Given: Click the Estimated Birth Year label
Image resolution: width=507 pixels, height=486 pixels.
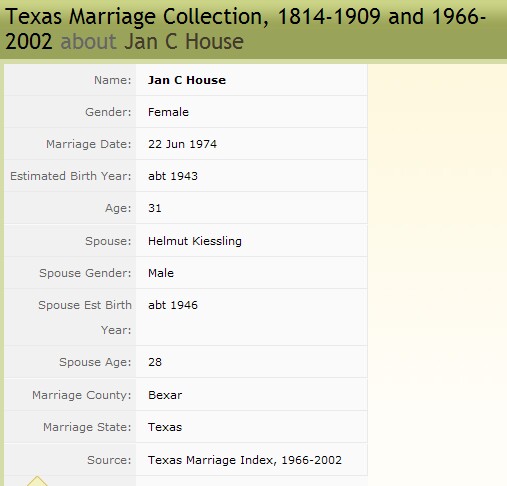Looking at the screenshot, I should [71, 176].
